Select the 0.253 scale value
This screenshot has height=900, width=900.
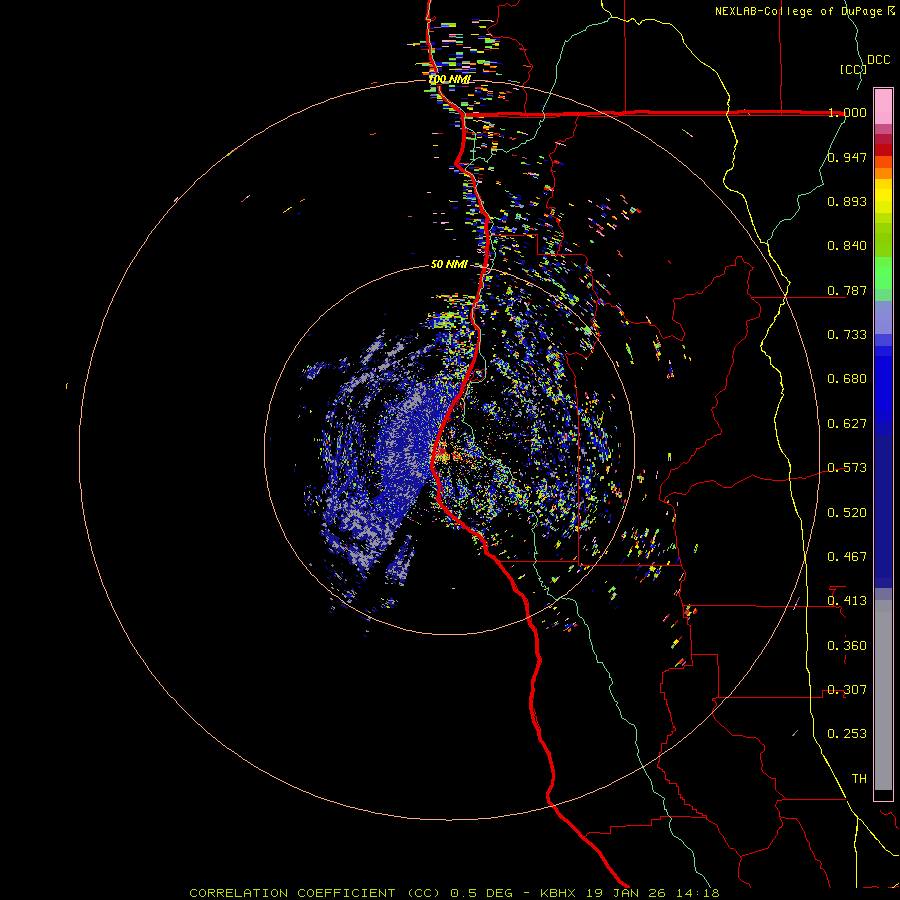coord(847,734)
